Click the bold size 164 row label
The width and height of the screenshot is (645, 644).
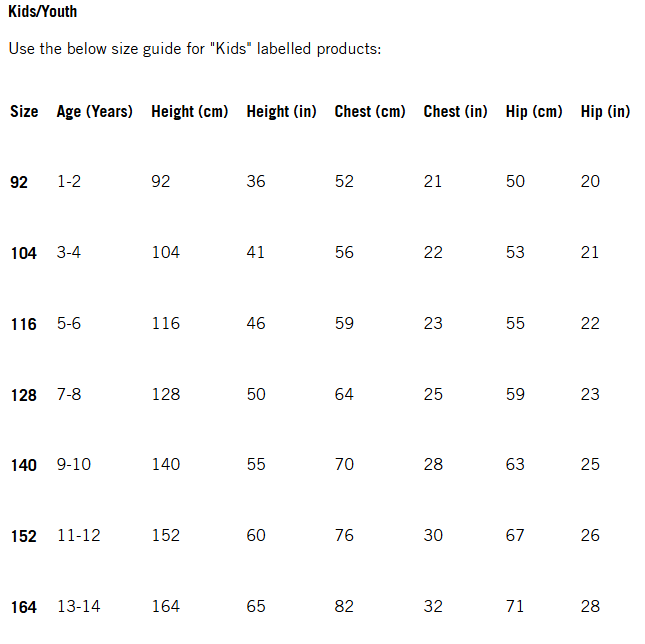point(23,607)
